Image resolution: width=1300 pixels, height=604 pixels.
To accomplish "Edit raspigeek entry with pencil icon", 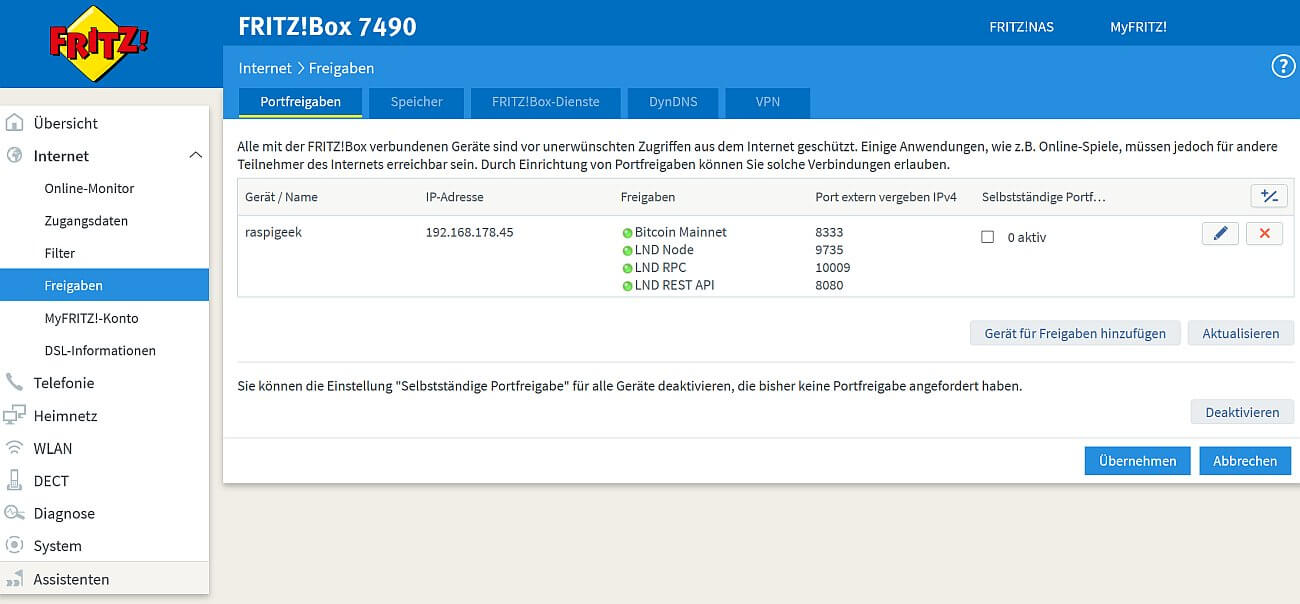I will (x=1220, y=234).
